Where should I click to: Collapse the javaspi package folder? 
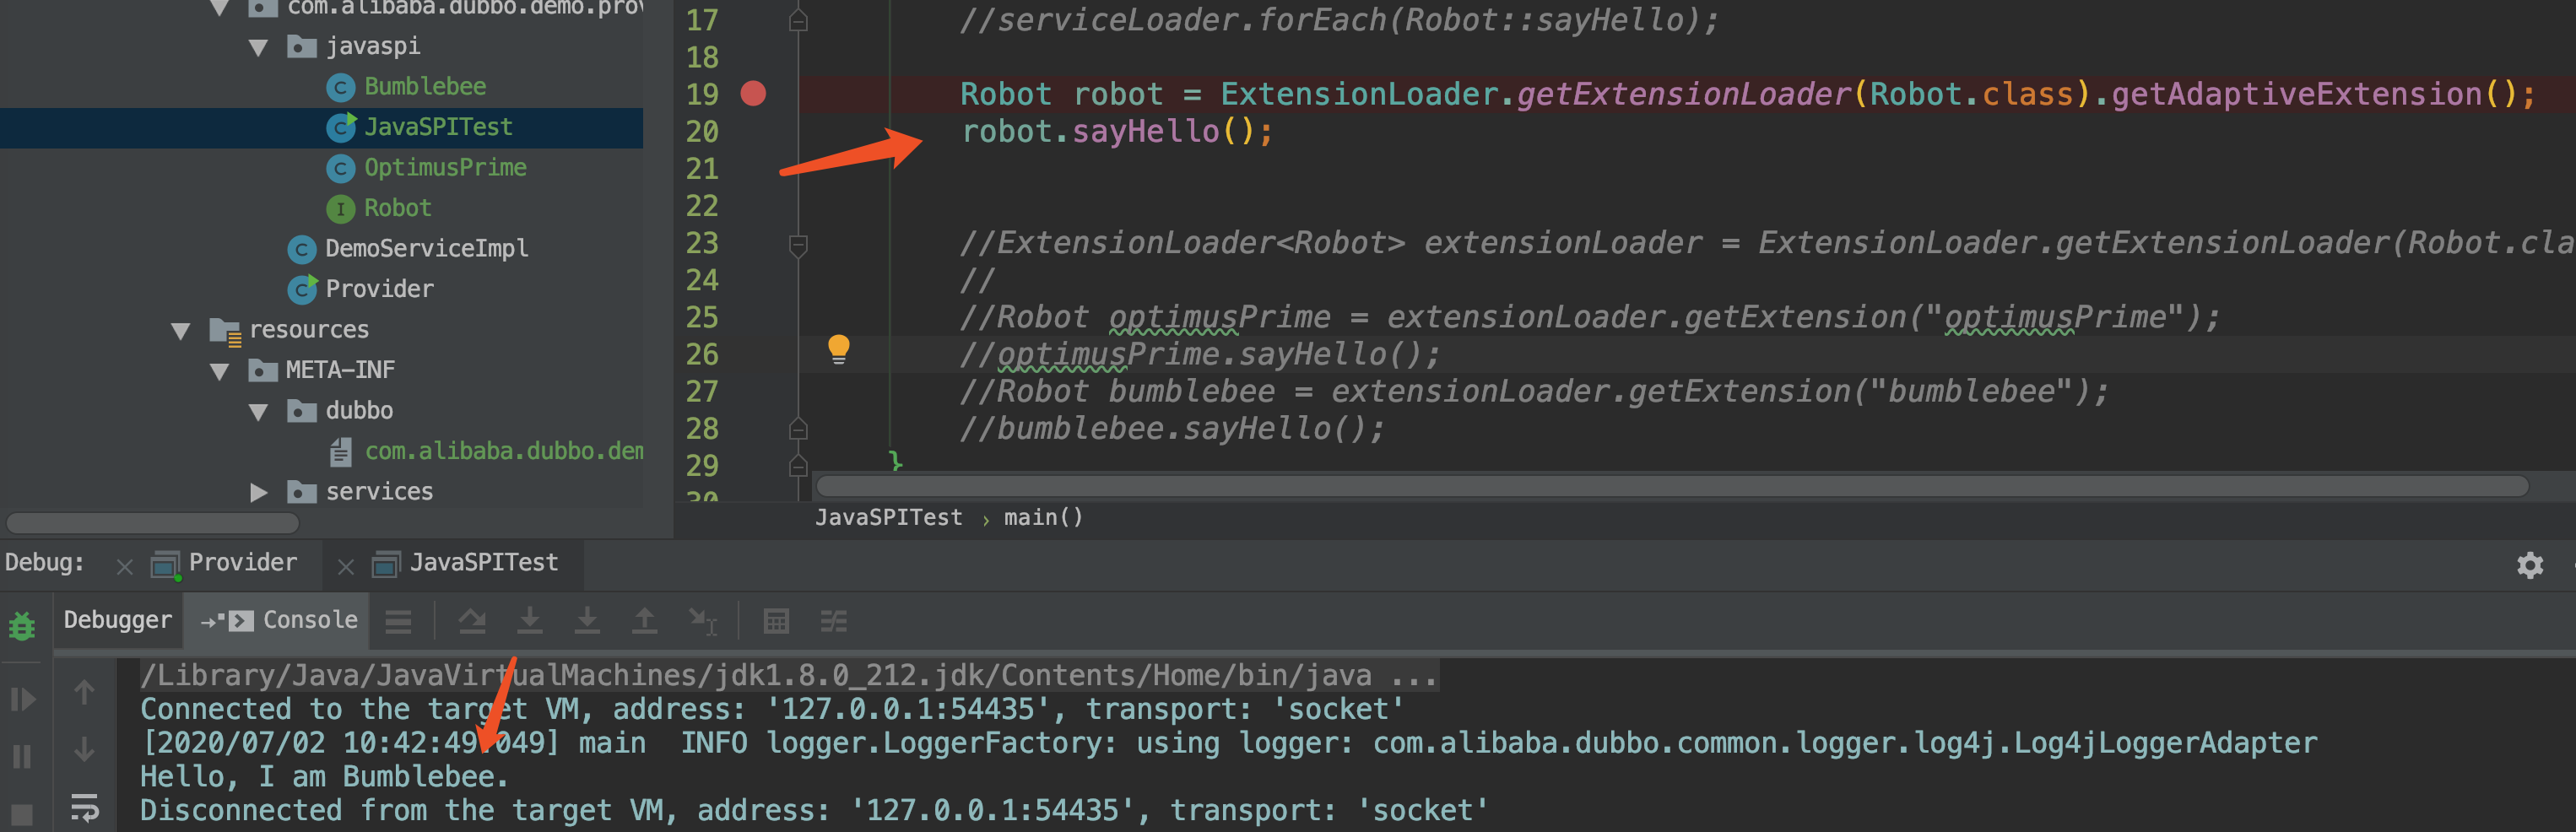click(258, 47)
